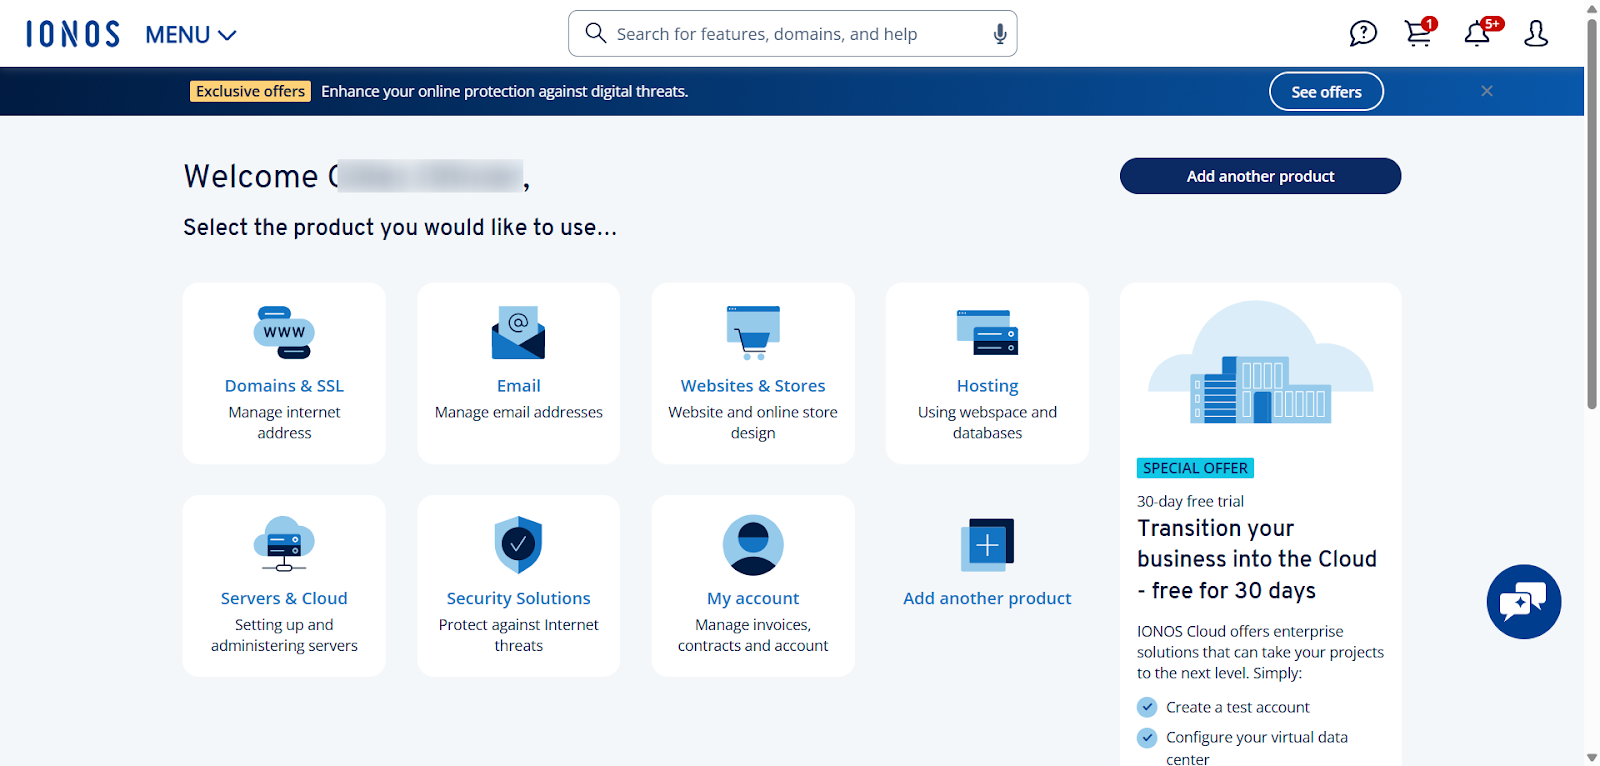Click the page vertical scrollbar thumb
Screen dimensions: 1600x766
[1592, 213]
